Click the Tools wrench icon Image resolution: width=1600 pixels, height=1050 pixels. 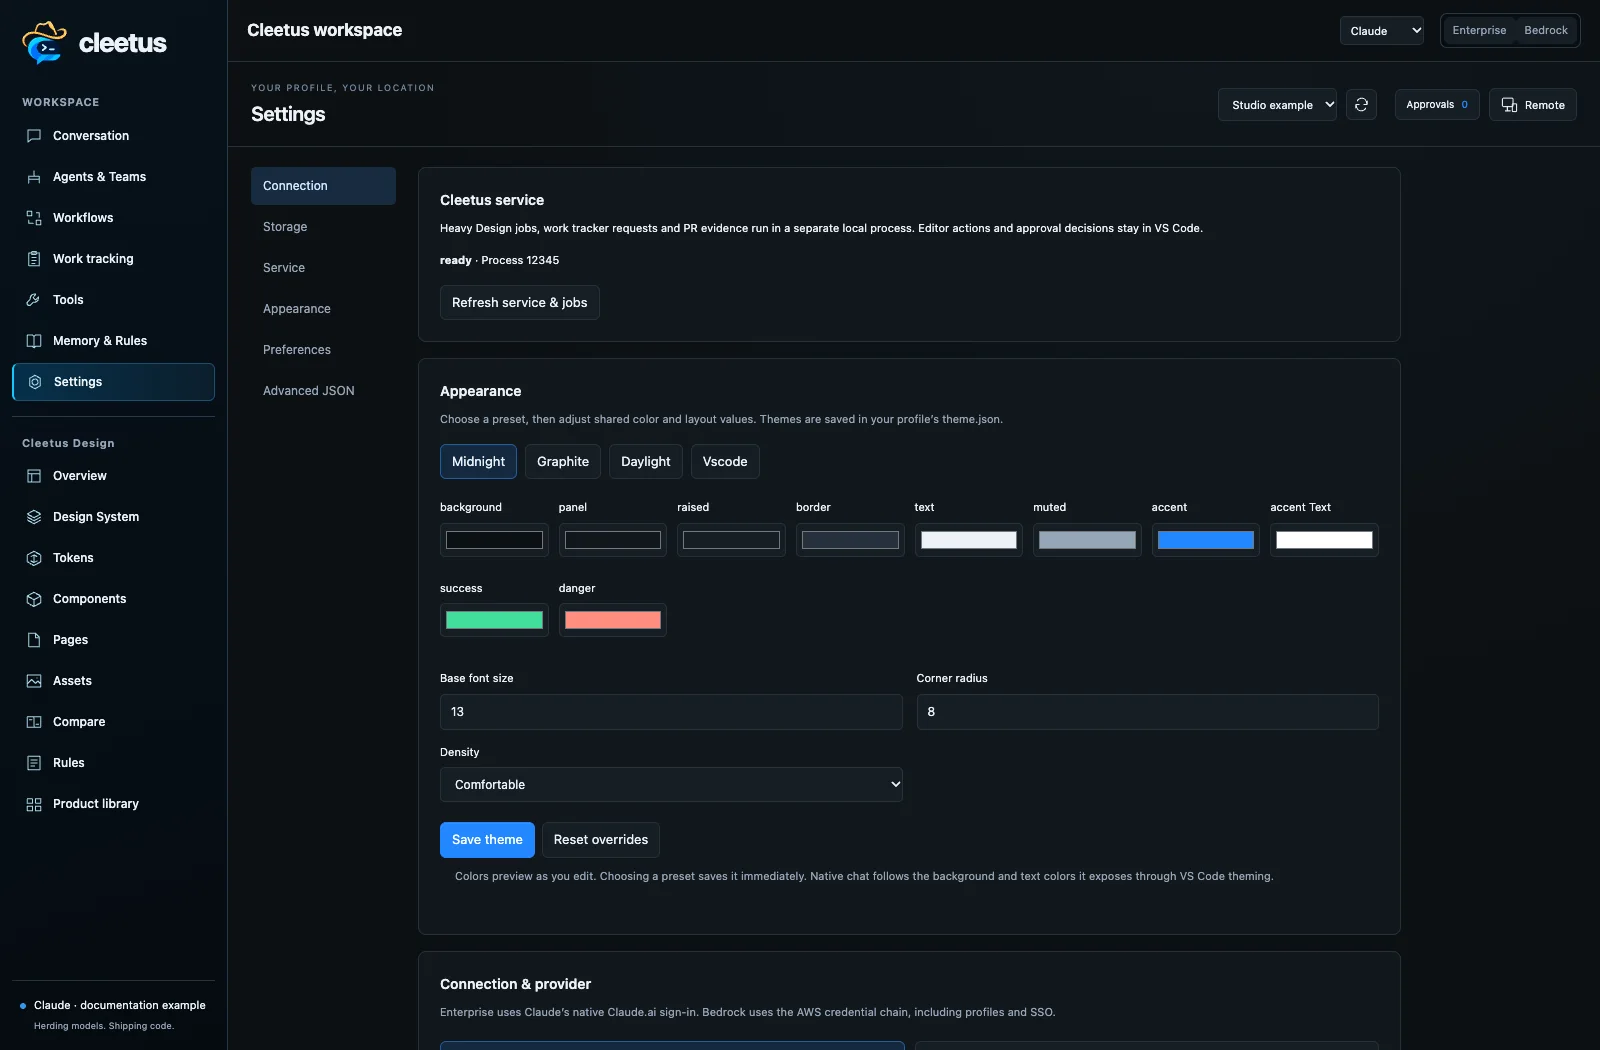34,300
